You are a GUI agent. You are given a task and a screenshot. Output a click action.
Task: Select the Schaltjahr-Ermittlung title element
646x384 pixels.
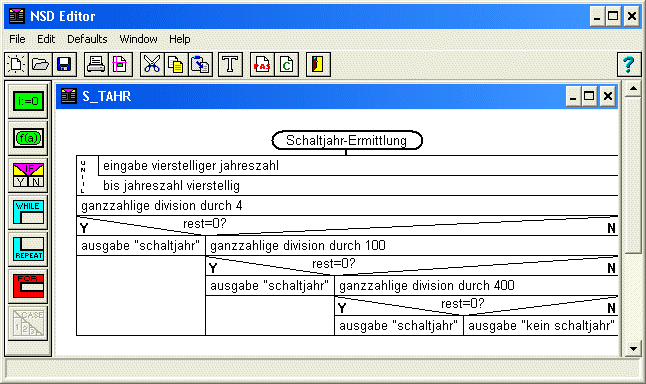click(x=346, y=140)
